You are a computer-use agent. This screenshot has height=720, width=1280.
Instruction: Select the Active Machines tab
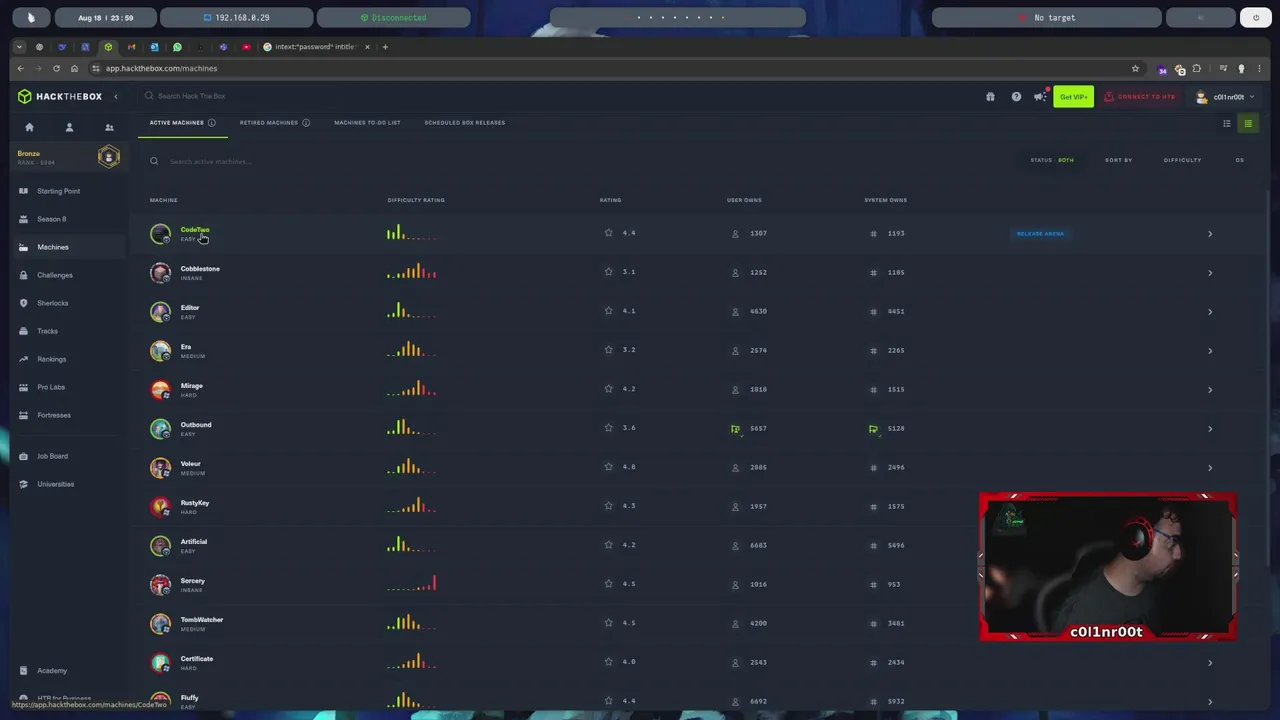point(176,122)
